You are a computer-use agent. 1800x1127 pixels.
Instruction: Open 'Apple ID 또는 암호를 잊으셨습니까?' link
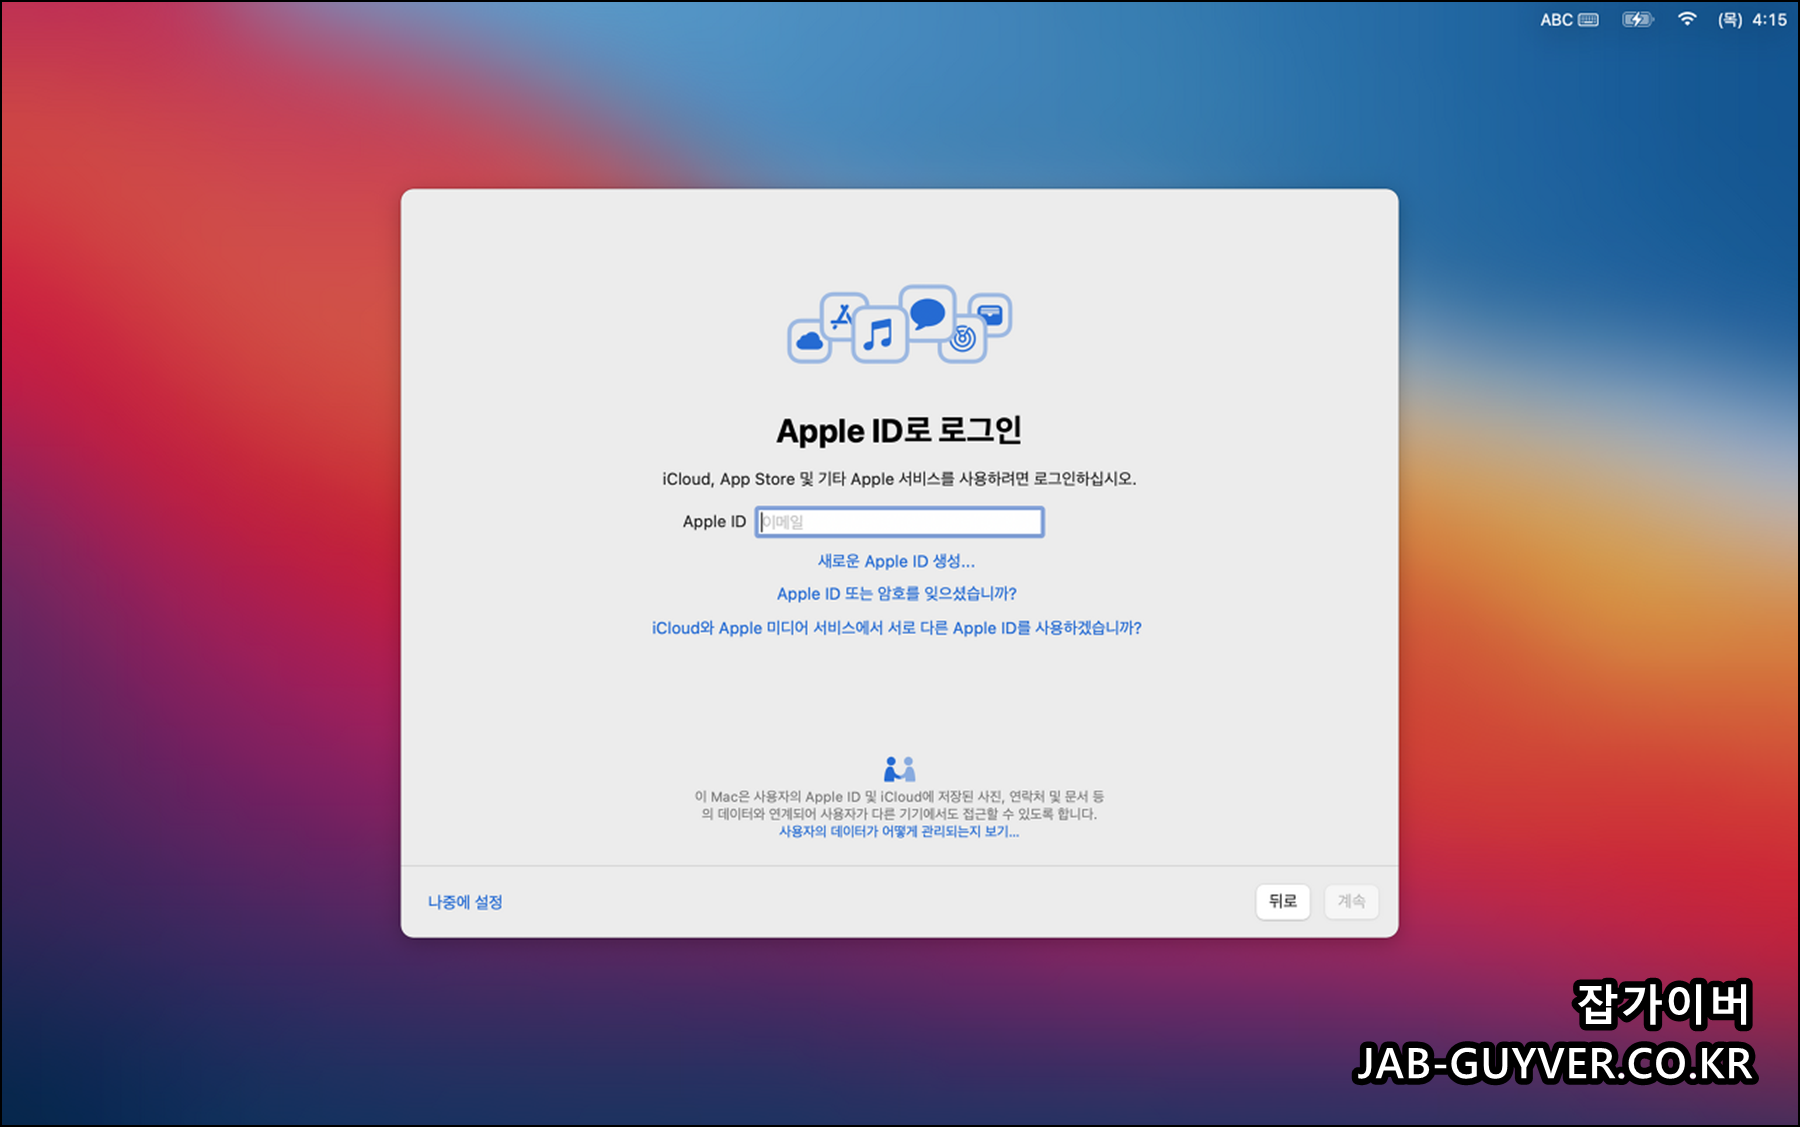[x=896, y=593]
